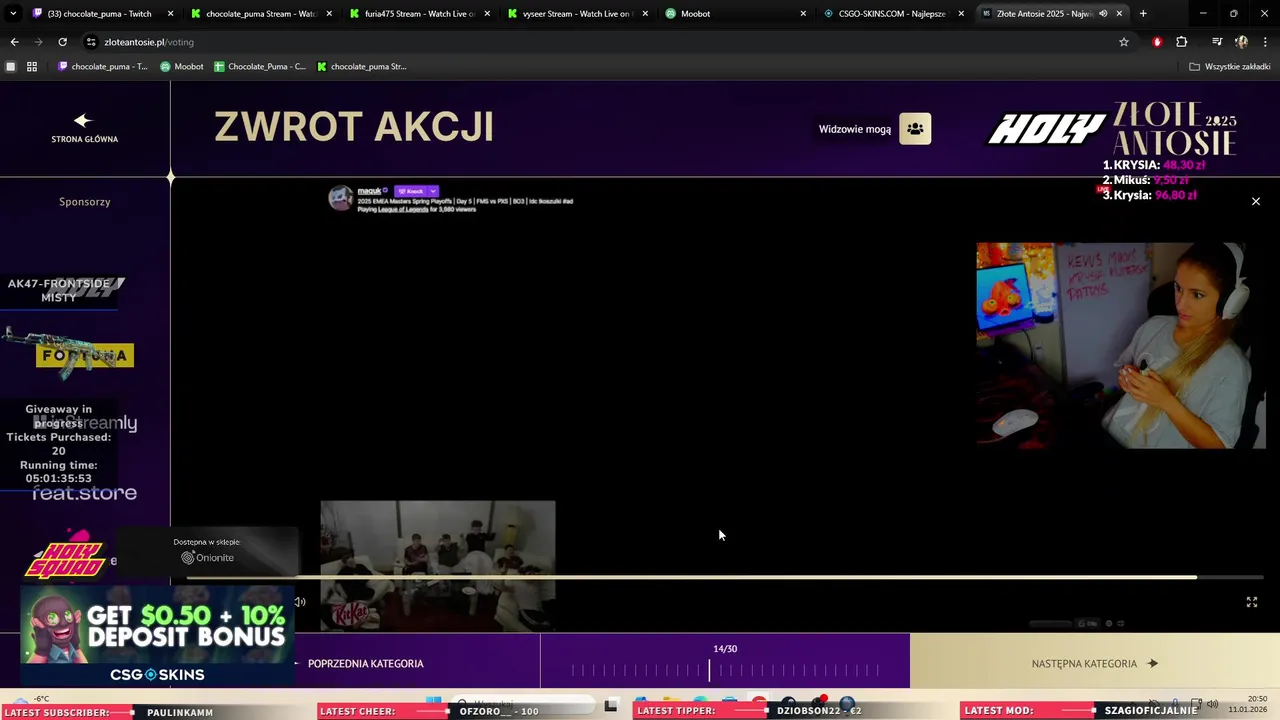Viewport: 1280px width, 720px height.
Task: Open the Chrome three-dot menu
Action: coord(1265,42)
